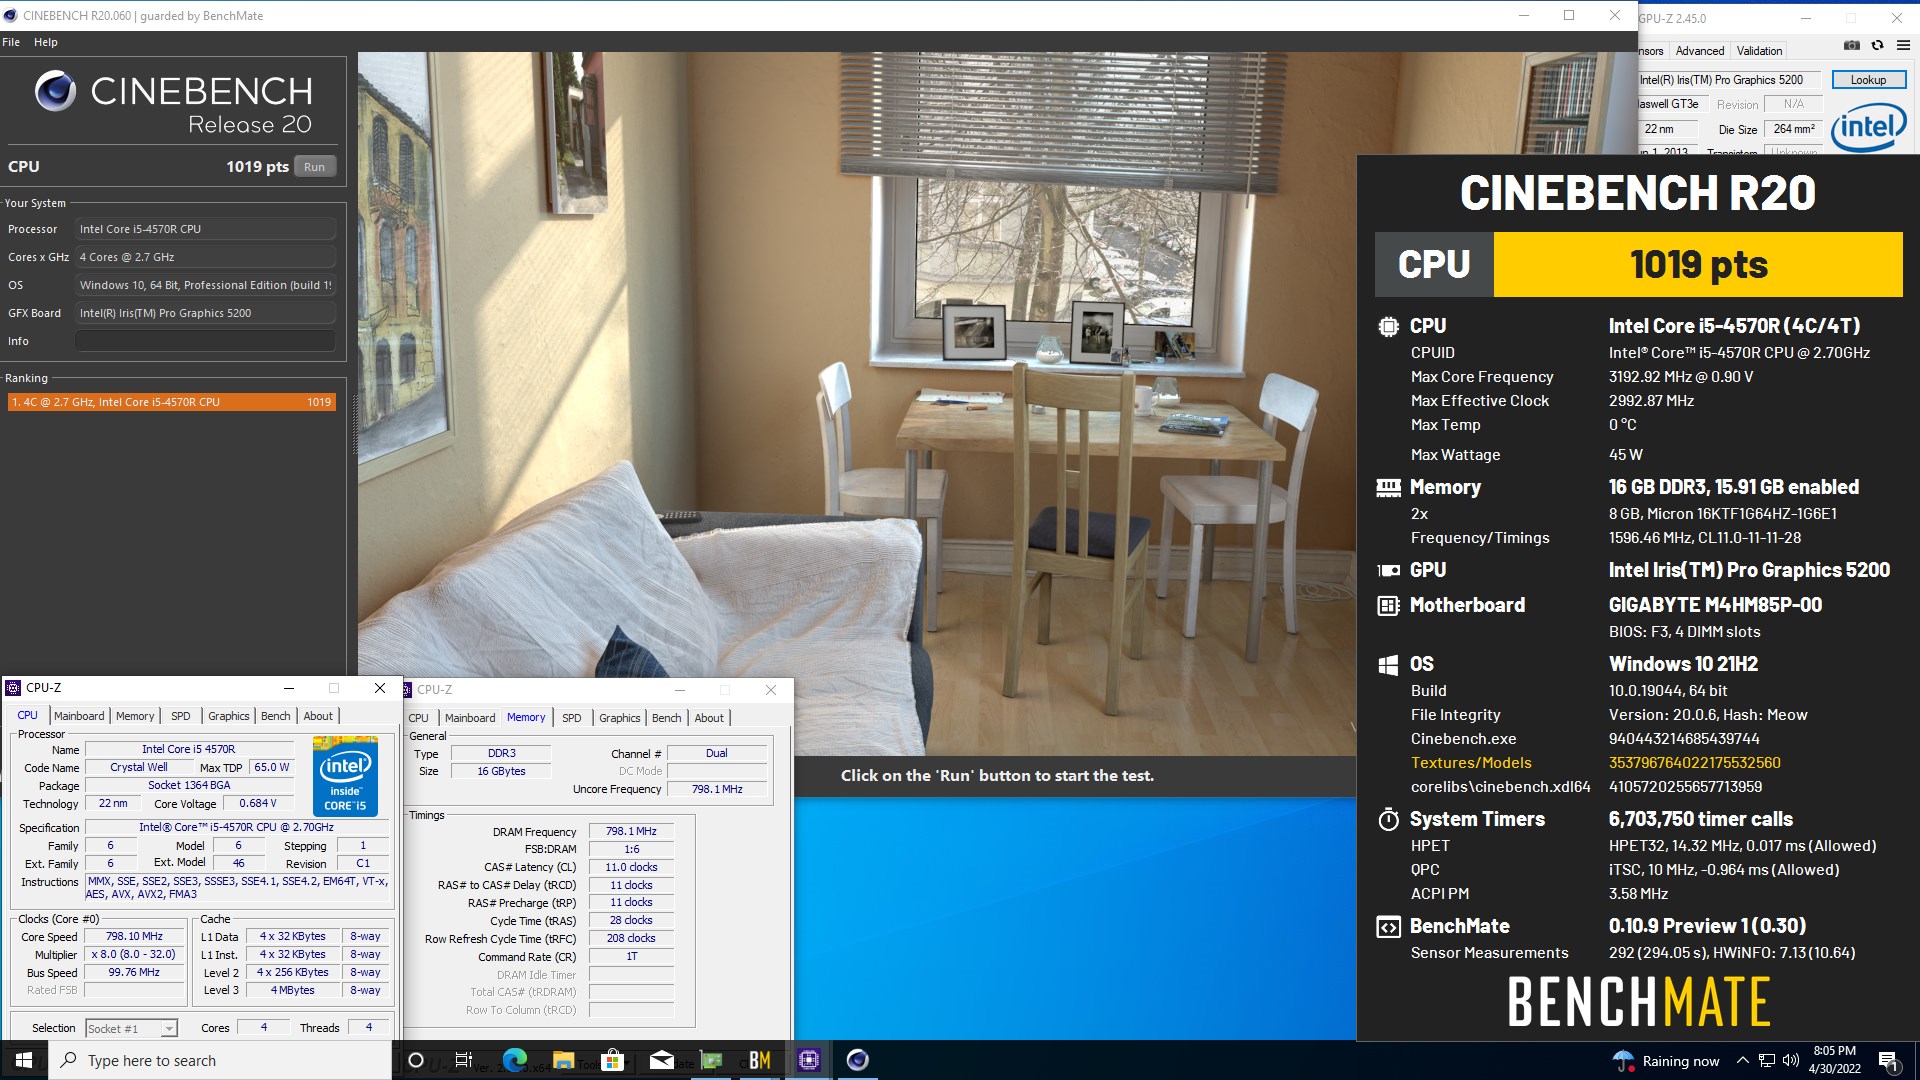Click the Intel logo in GPU-Z
This screenshot has width=1920, height=1080.
point(1869,127)
